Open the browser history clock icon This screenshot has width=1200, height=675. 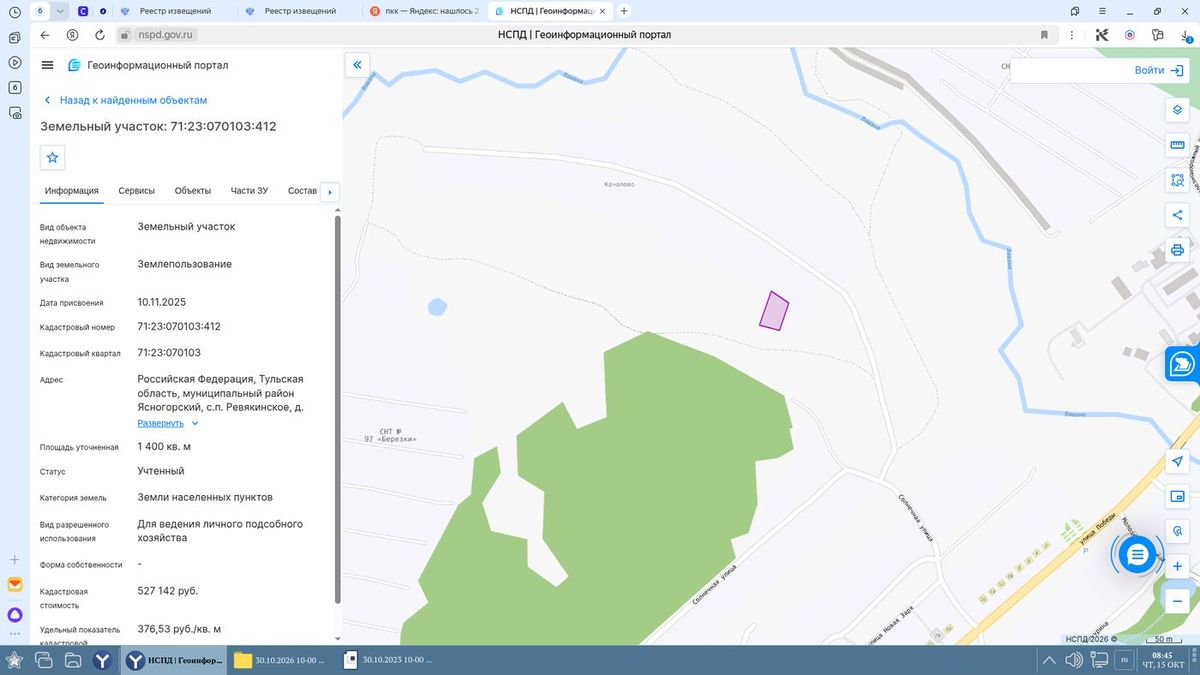point(14,11)
